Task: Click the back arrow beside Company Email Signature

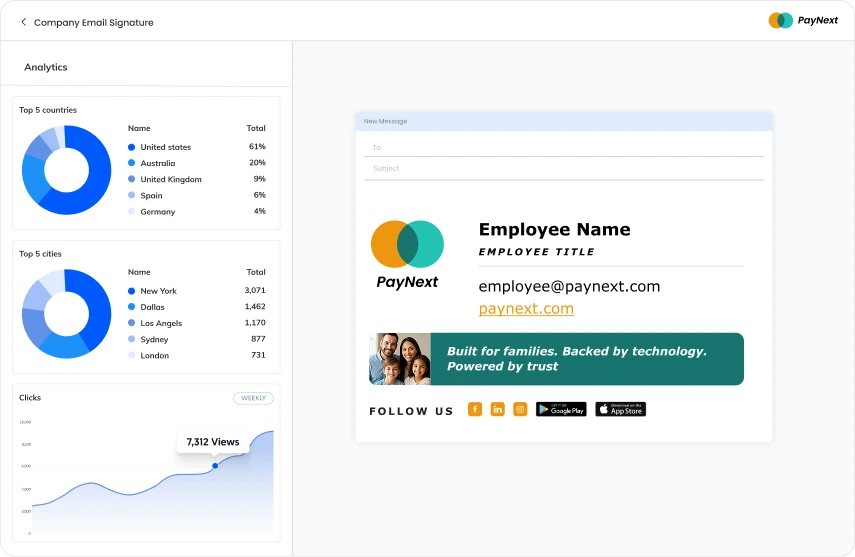Action: (24, 22)
